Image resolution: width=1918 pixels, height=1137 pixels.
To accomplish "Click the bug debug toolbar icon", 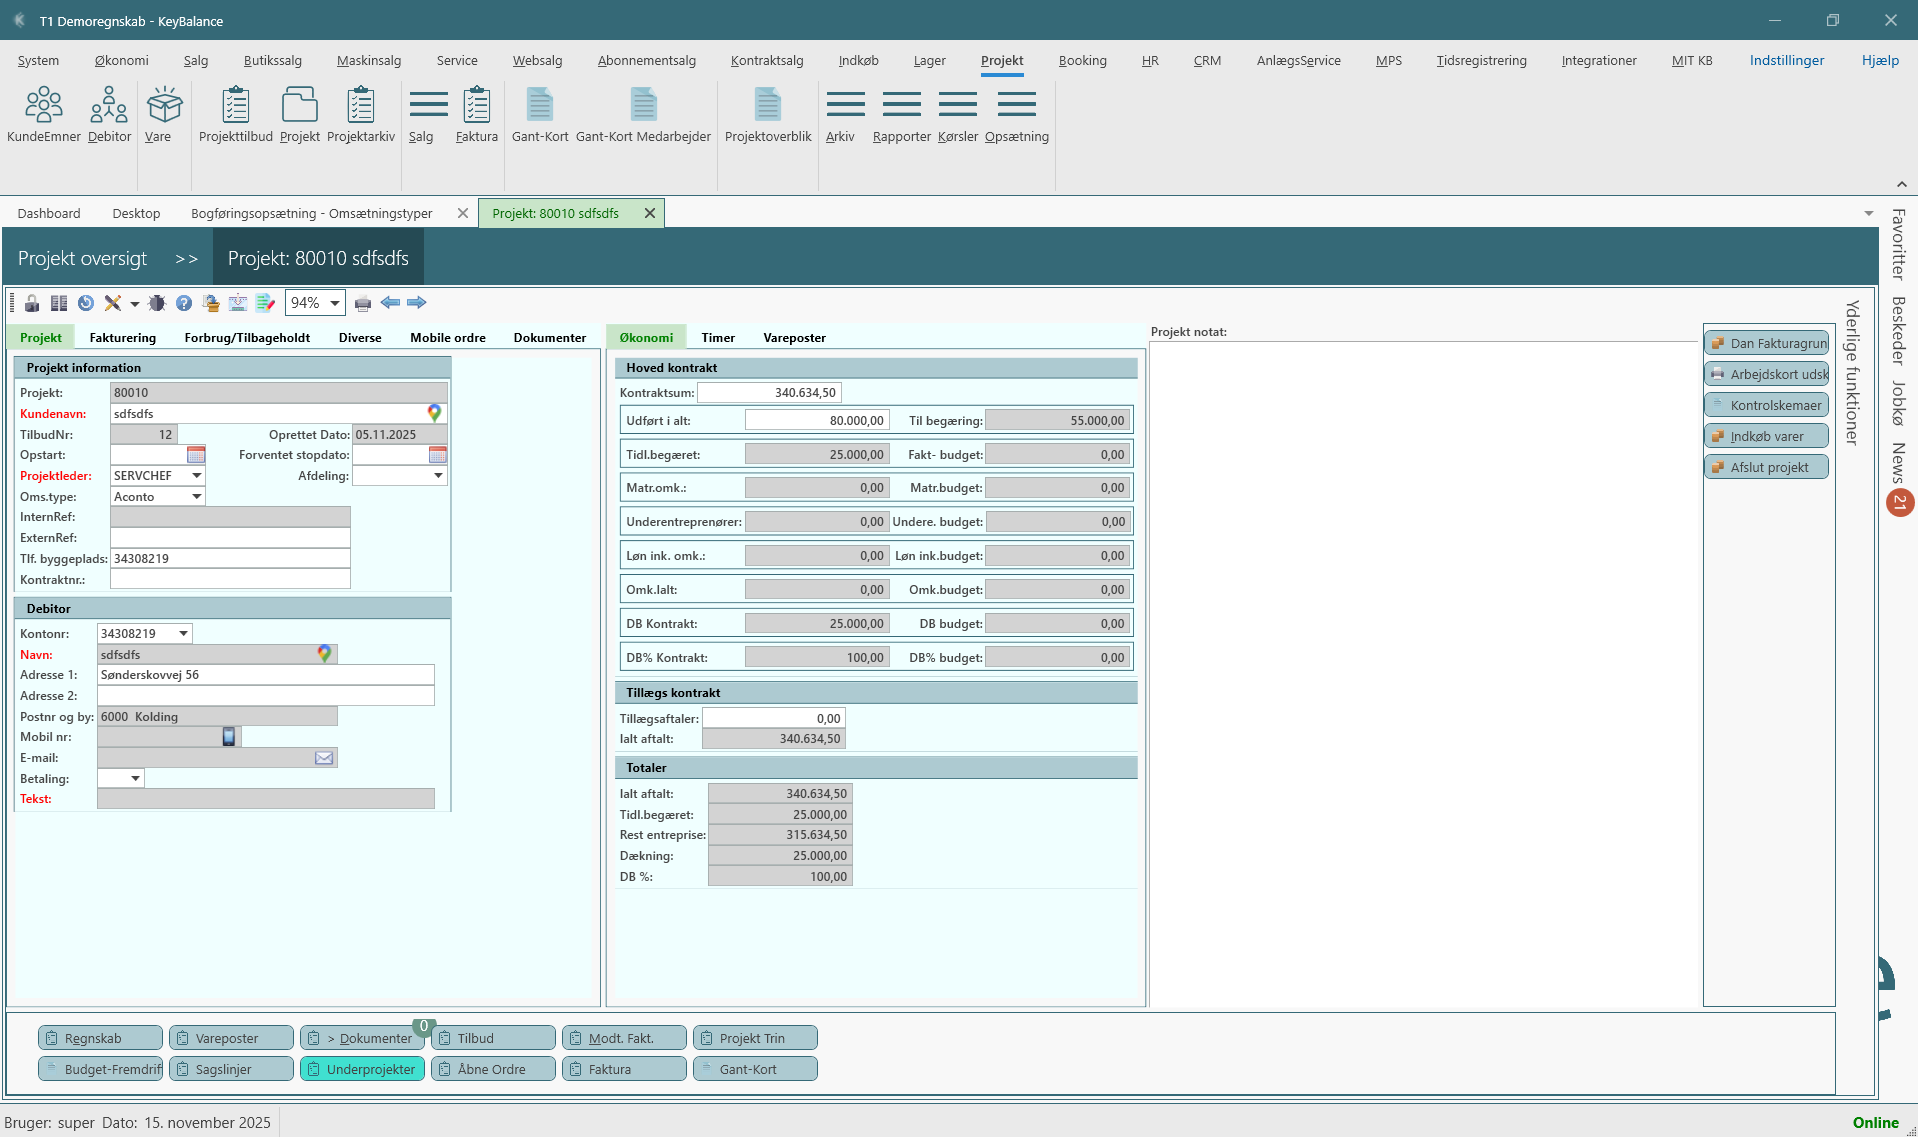I will tap(157, 303).
